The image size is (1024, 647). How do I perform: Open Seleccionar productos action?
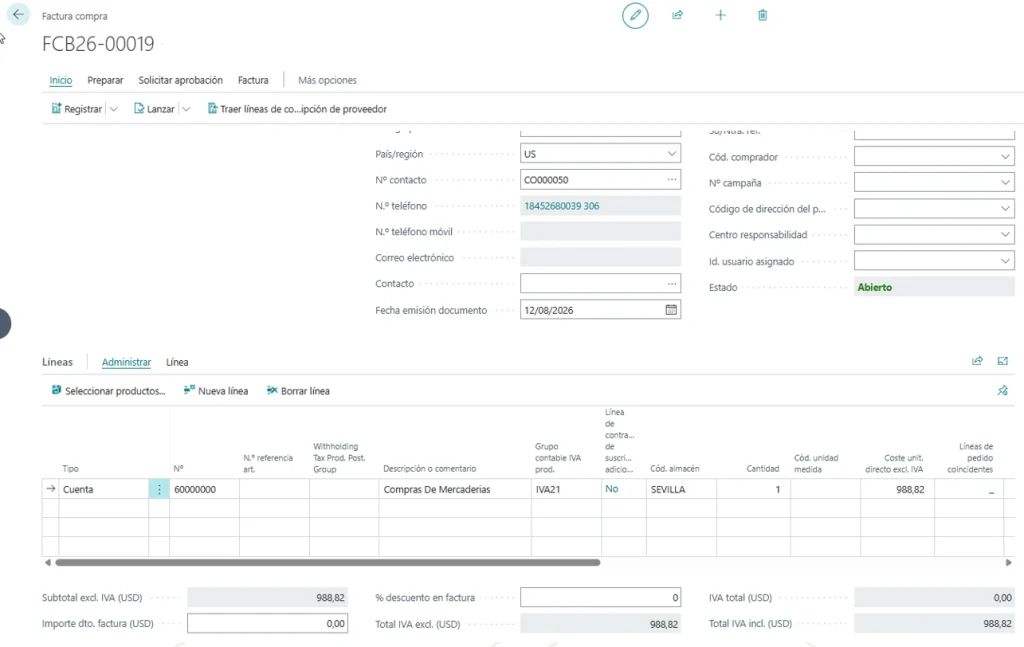108,390
